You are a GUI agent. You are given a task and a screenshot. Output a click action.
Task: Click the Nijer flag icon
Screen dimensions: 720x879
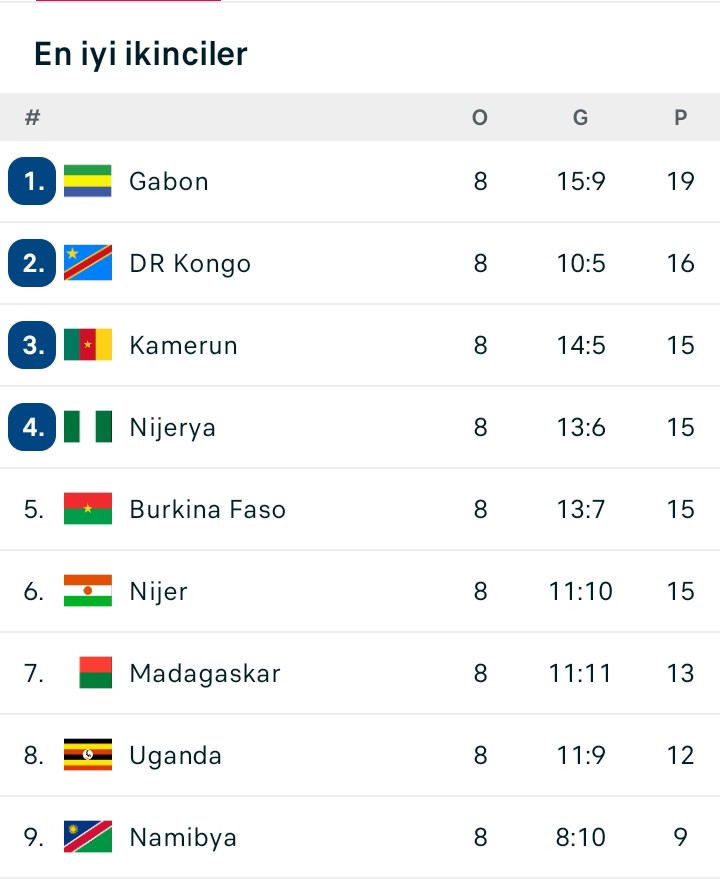88,591
